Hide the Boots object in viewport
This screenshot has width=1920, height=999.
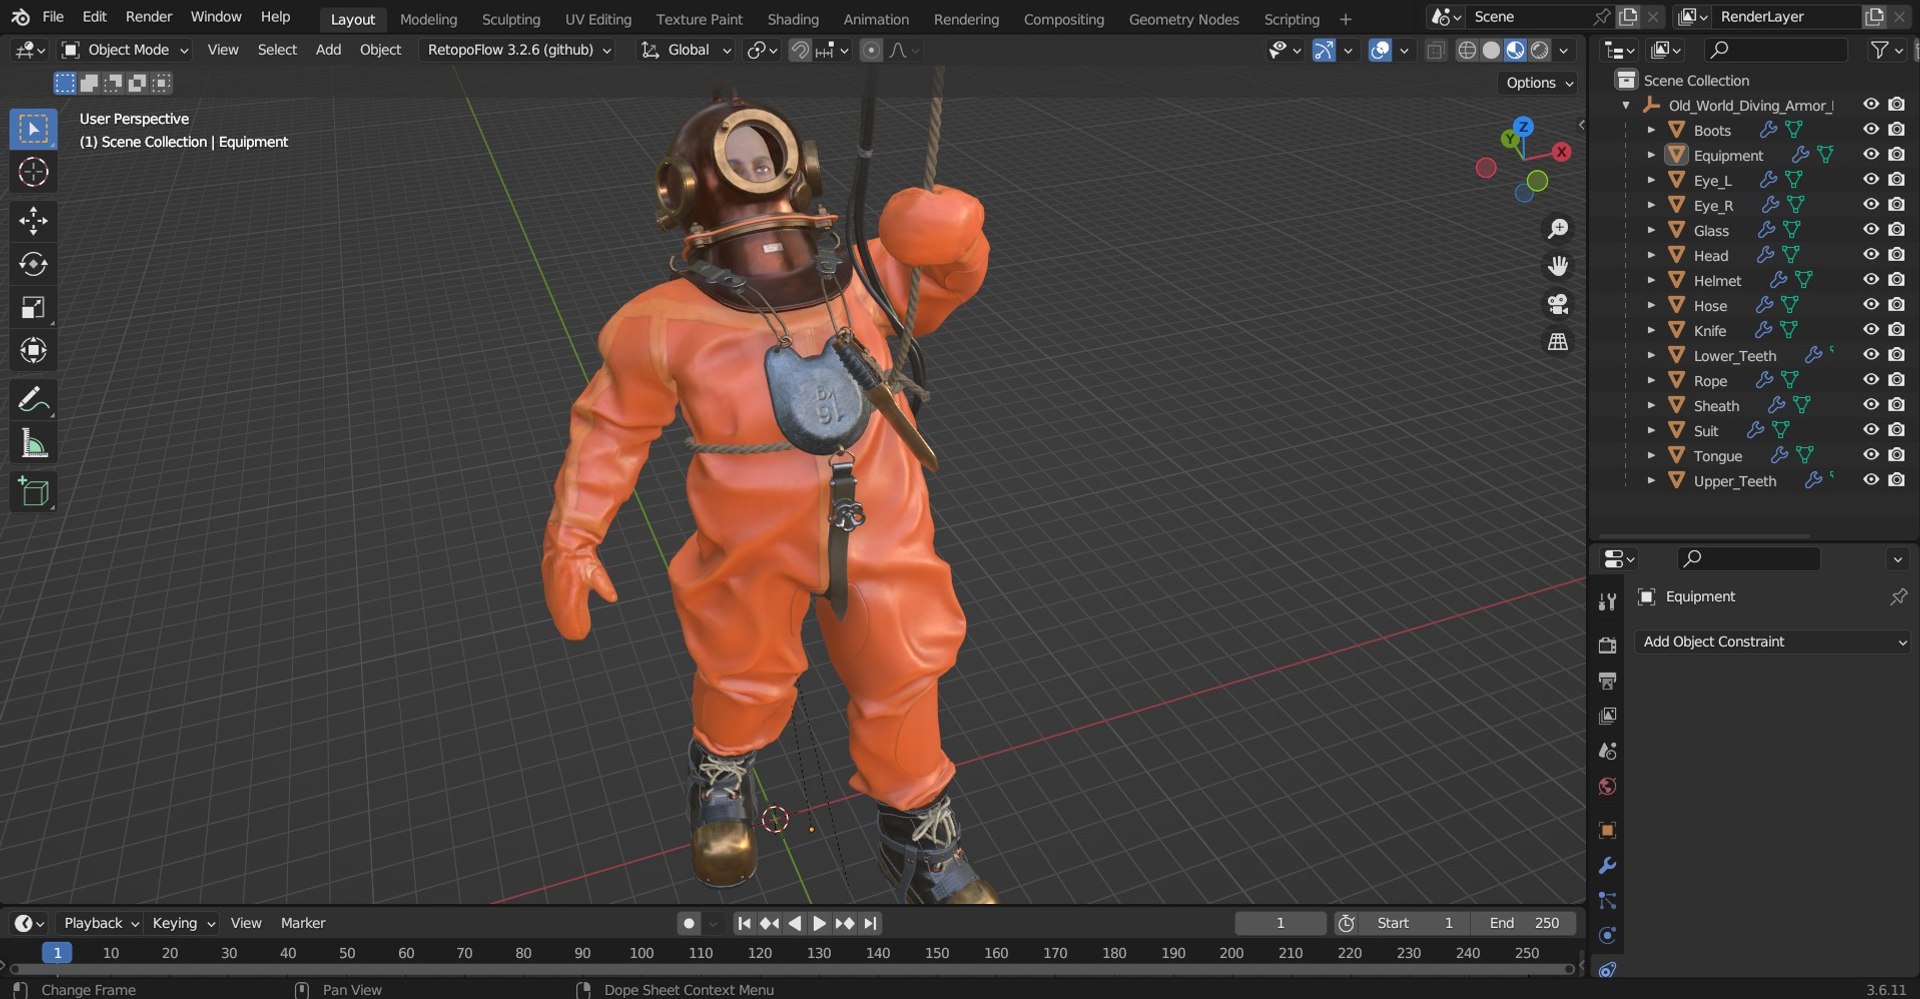[1871, 130]
